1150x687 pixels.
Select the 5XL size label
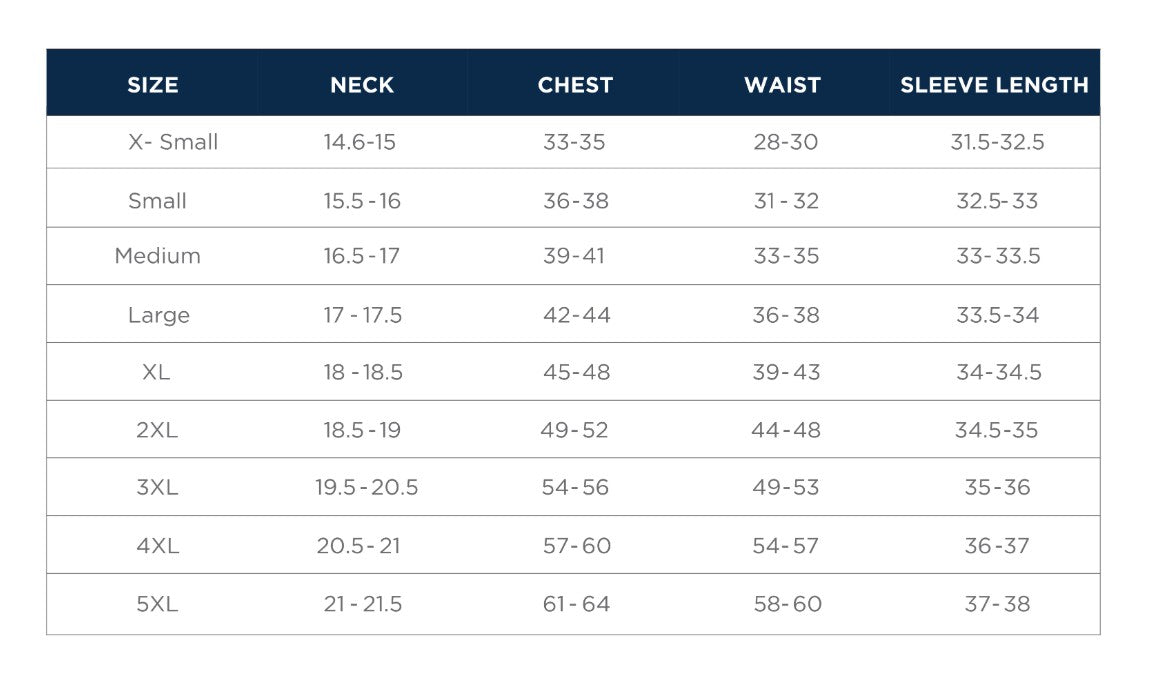157,604
